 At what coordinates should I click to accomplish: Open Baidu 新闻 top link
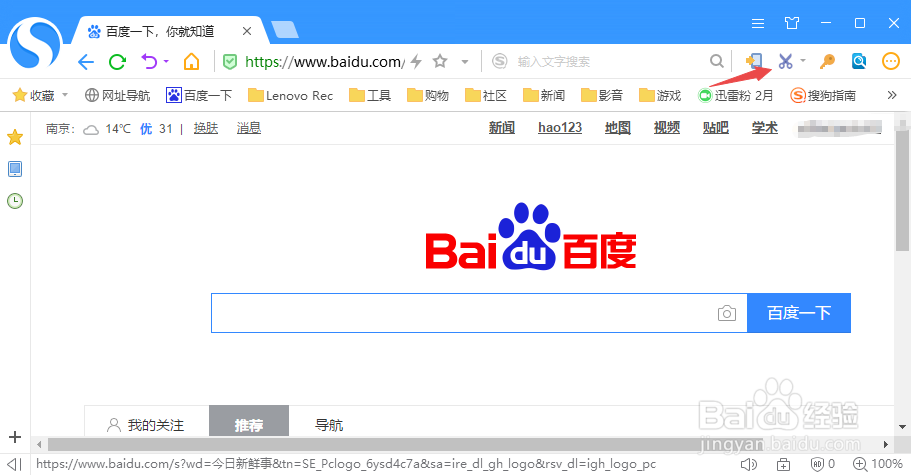point(502,128)
